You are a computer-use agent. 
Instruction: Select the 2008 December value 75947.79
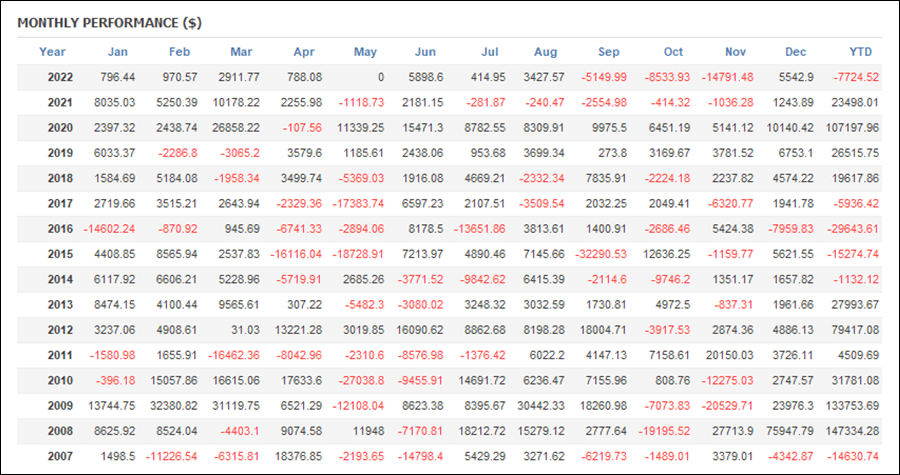pos(789,431)
